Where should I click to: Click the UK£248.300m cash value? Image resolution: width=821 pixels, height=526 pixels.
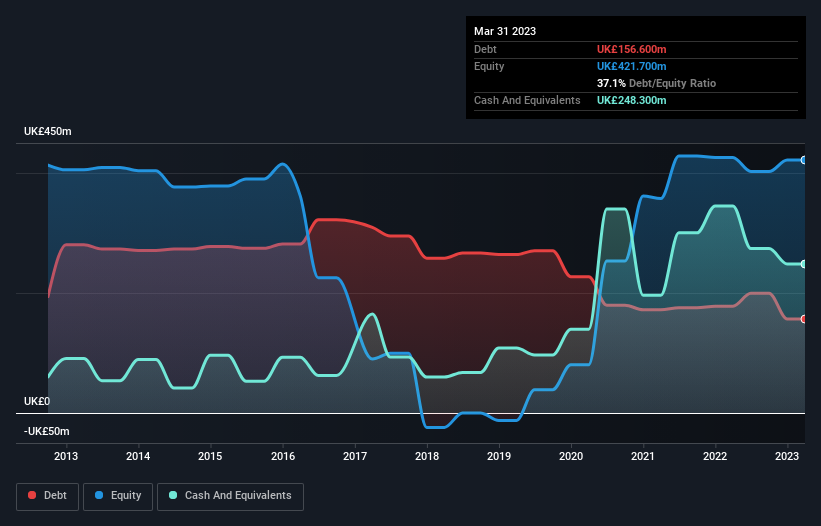tap(631, 100)
